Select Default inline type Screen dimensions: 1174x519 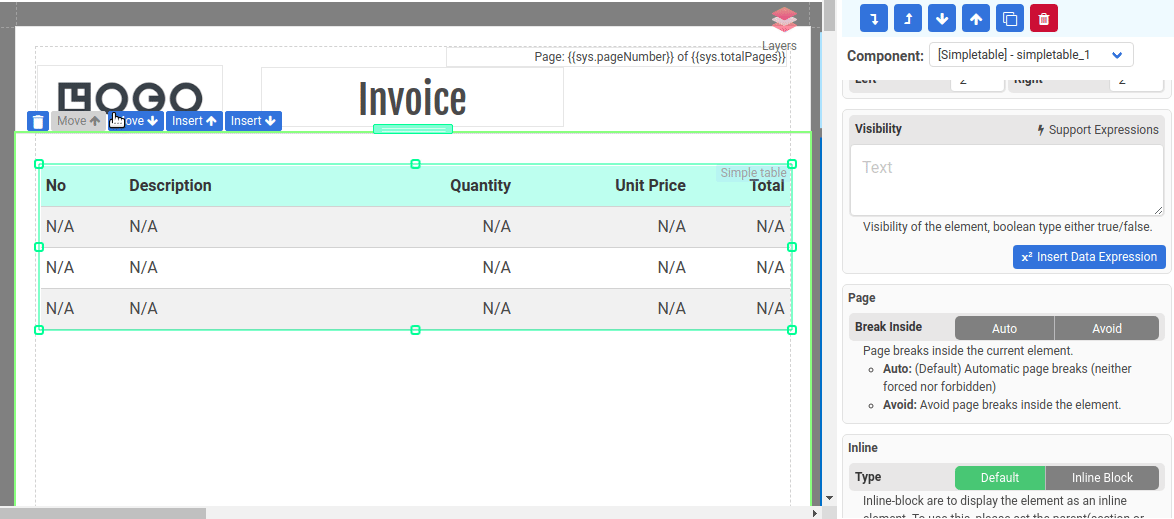point(999,478)
